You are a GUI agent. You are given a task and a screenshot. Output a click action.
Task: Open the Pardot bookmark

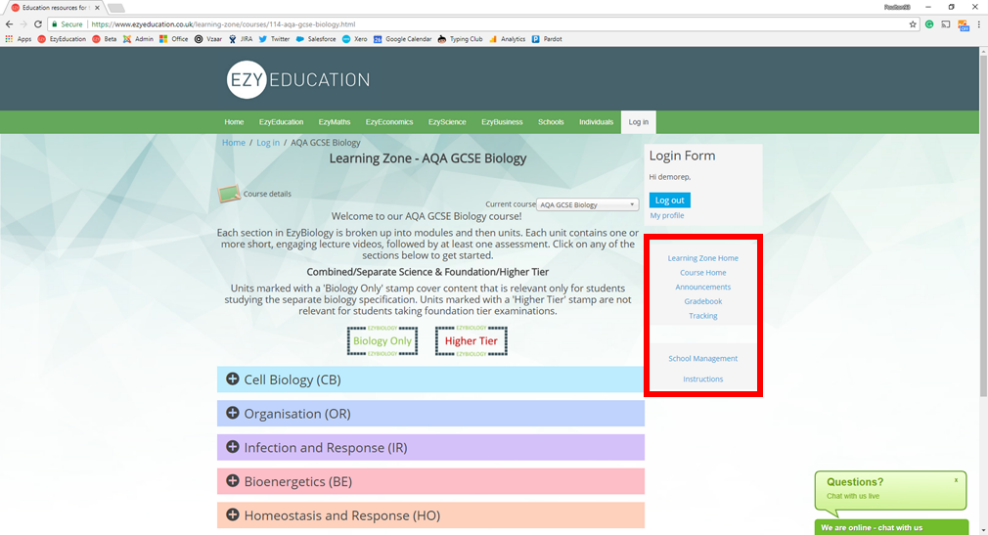pos(546,39)
